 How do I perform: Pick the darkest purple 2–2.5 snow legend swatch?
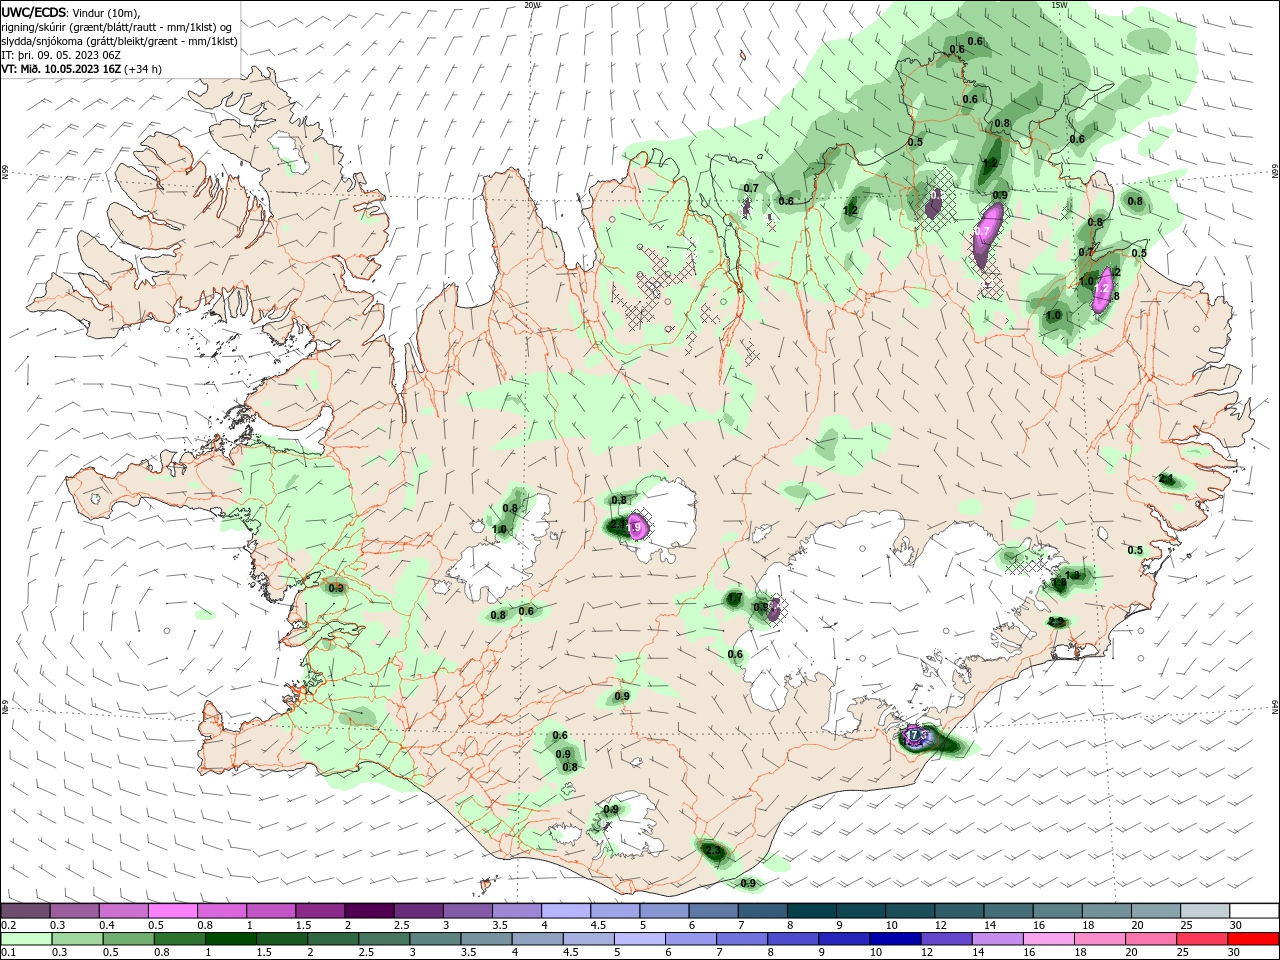pos(369,911)
